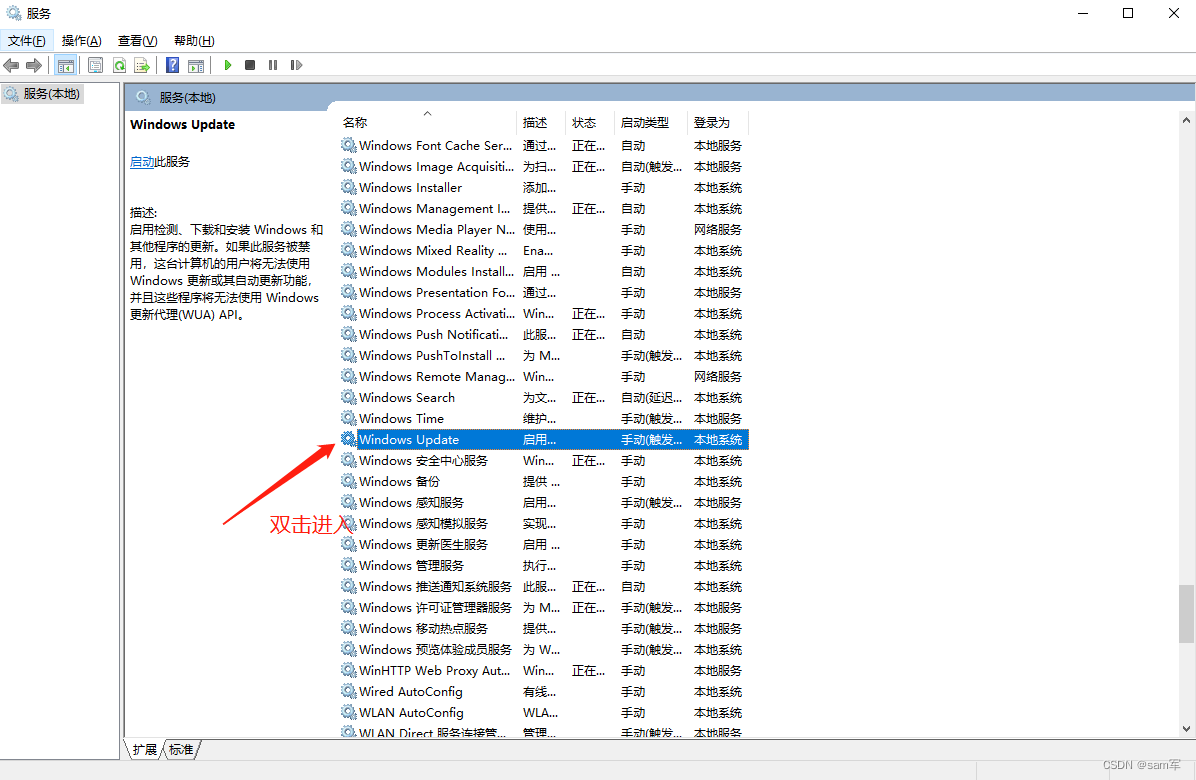Select the Windows PushToInstall row
This screenshot has height=780, width=1196.
point(544,355)
